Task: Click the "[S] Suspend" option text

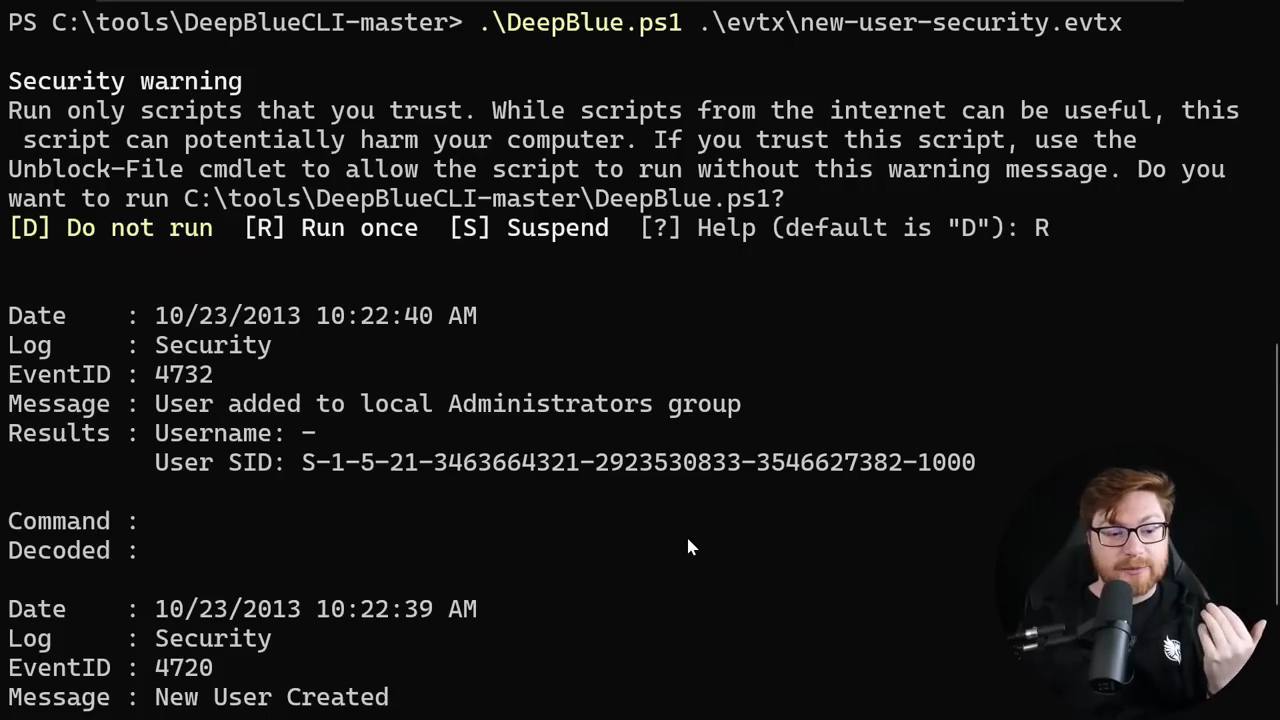Action: point(529,228)
